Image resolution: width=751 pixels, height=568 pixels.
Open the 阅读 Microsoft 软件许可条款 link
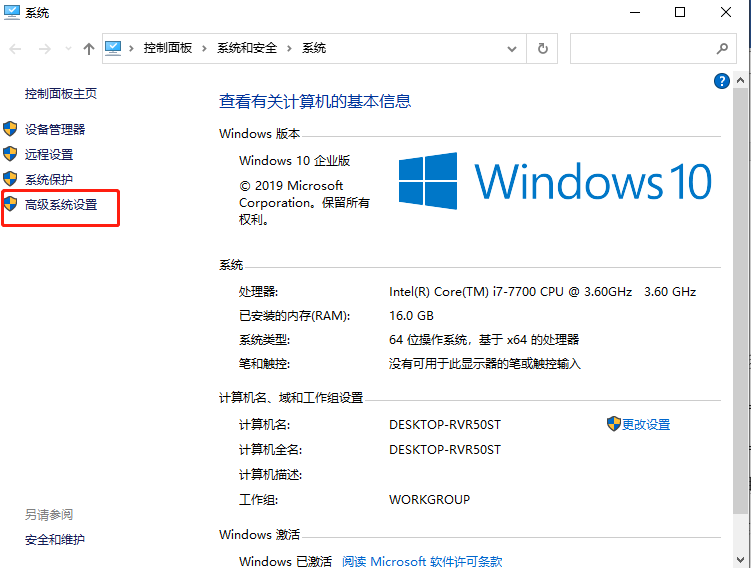(x=422, y=561)
